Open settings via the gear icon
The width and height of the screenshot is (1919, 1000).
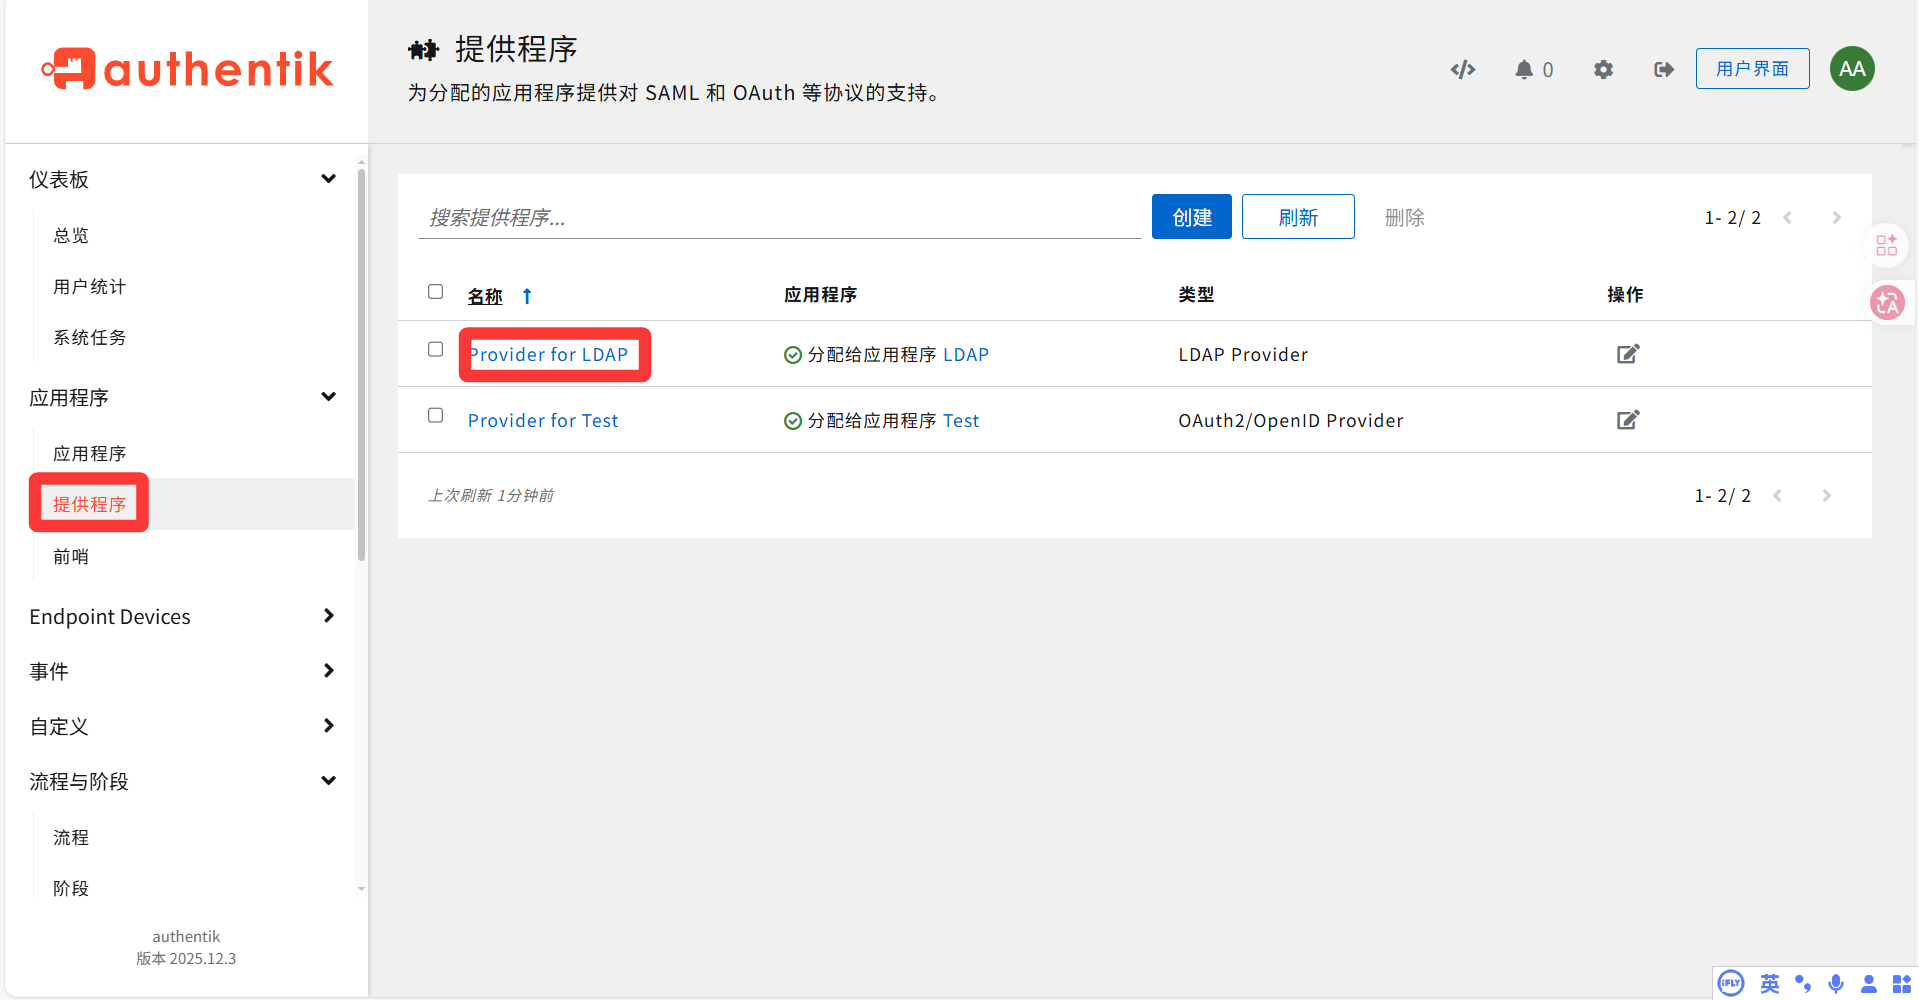pos(1603,69)
